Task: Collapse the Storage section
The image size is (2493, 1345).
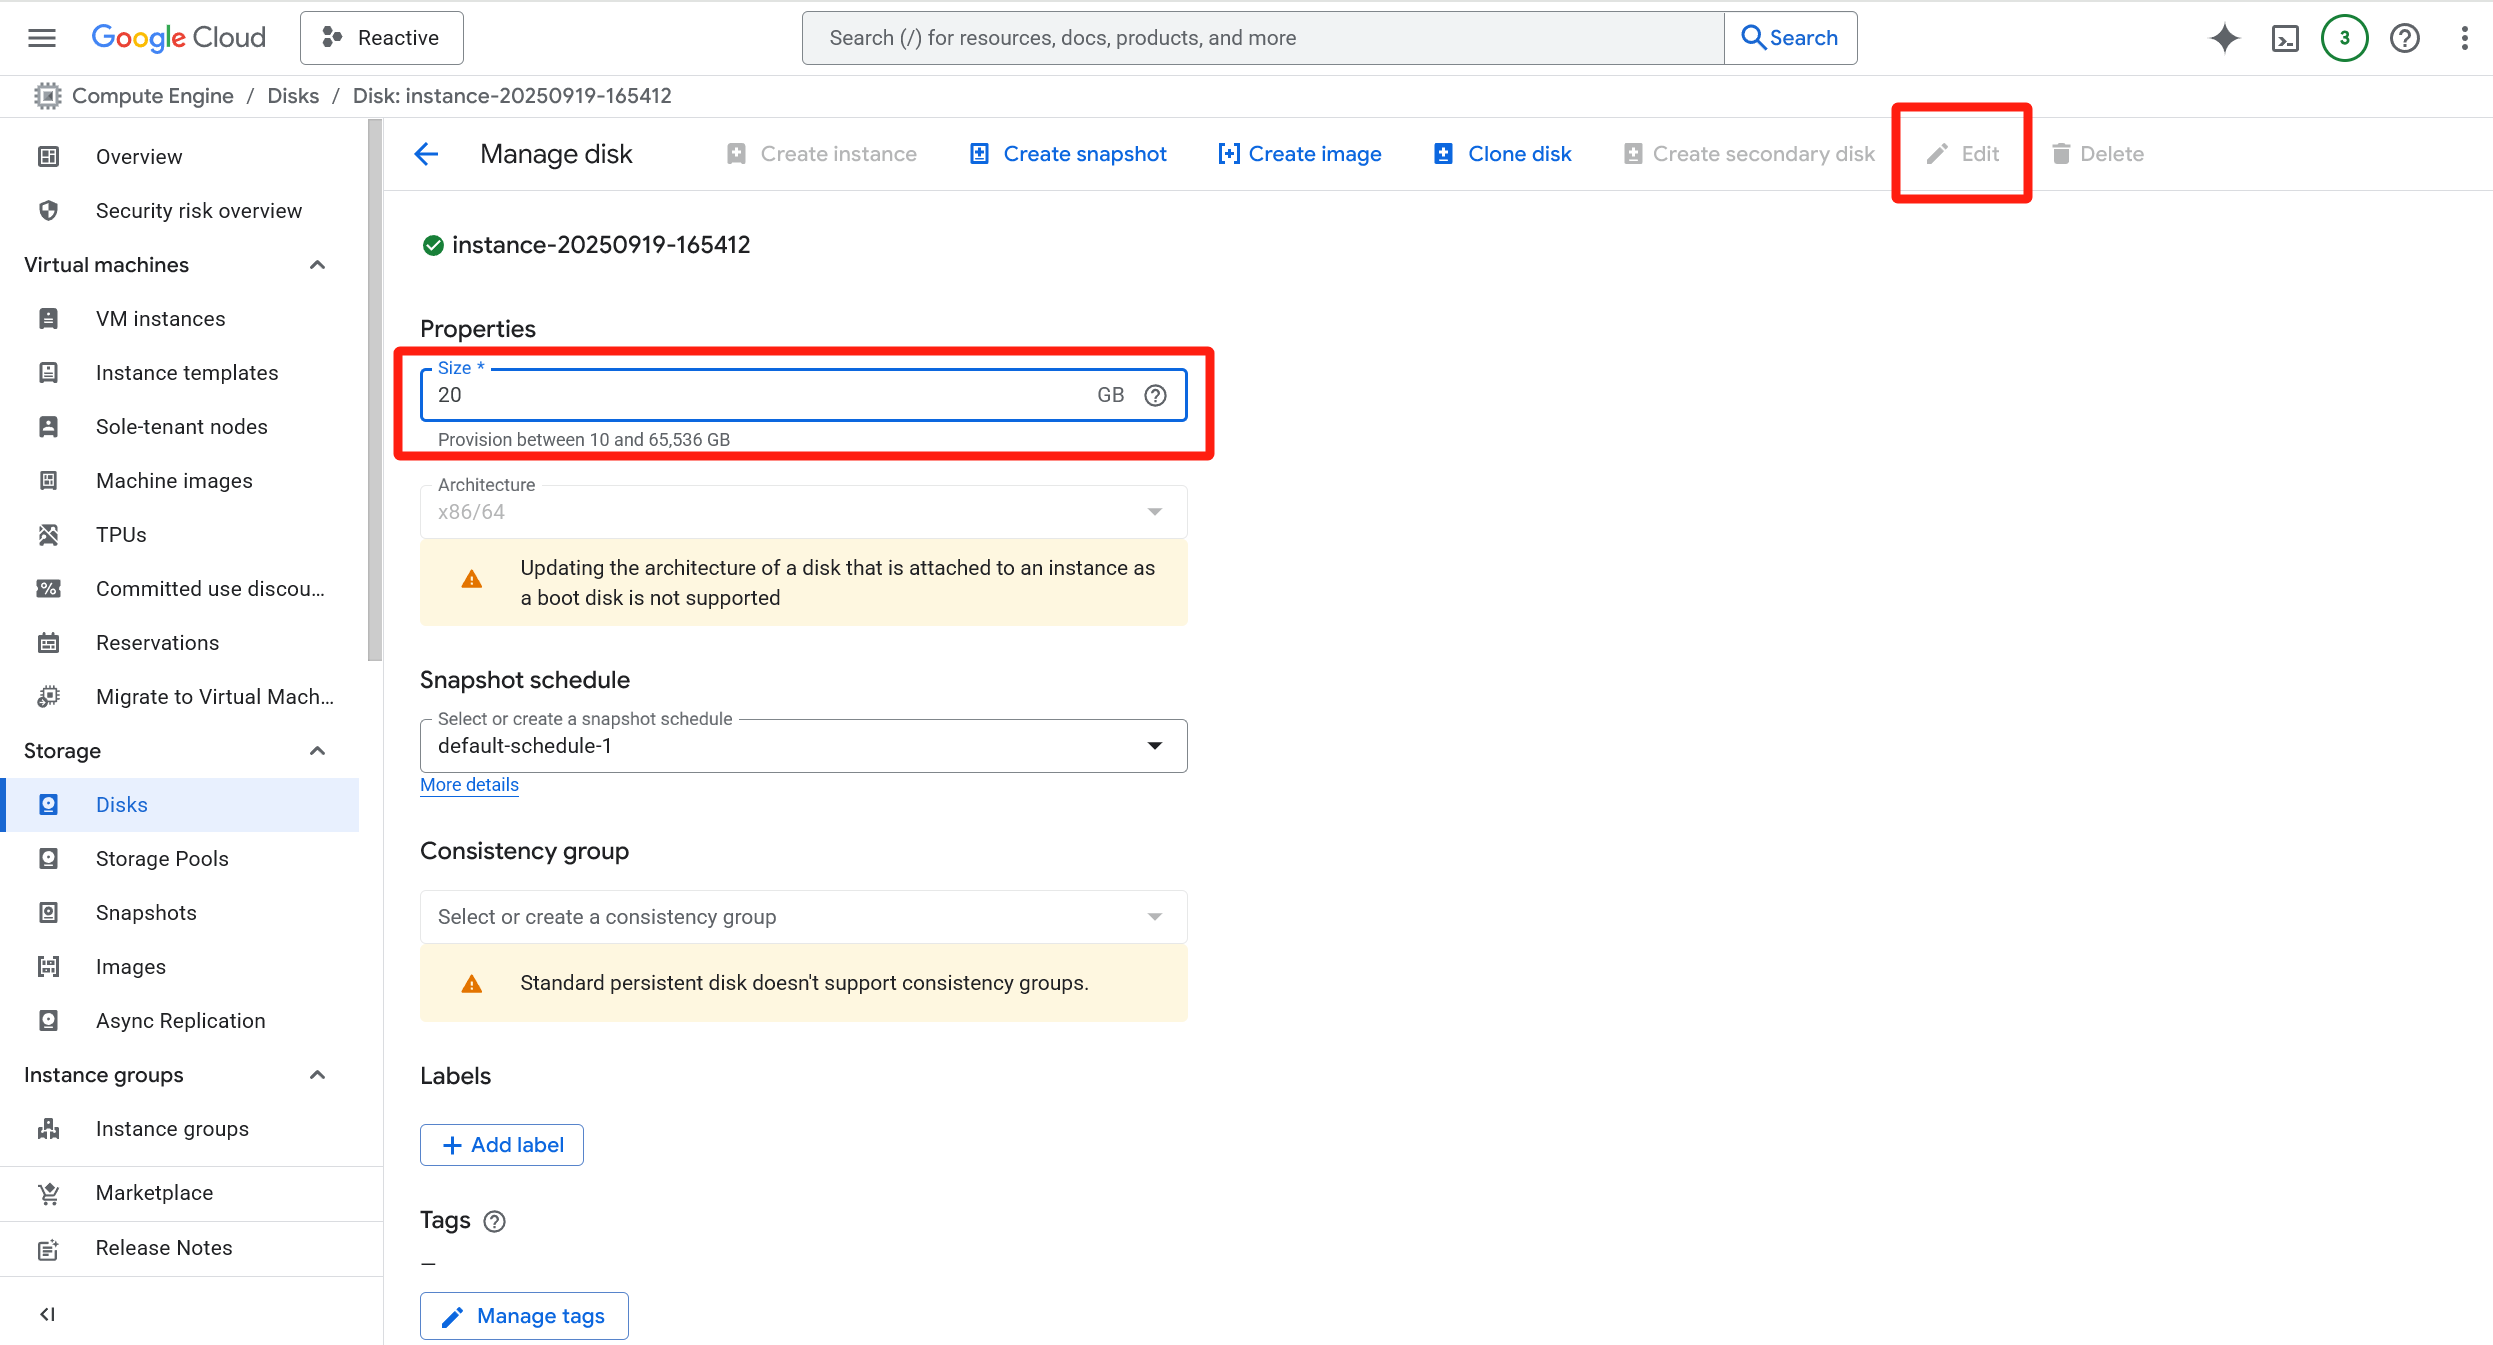Action: [317, 751]
